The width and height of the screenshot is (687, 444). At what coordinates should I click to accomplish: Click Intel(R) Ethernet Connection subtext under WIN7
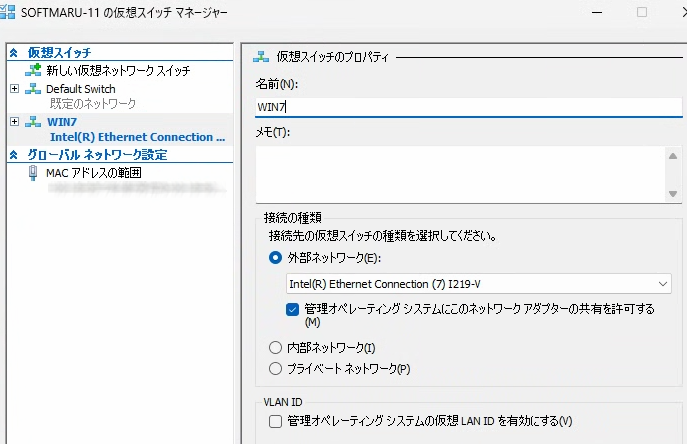coord(138,137)
